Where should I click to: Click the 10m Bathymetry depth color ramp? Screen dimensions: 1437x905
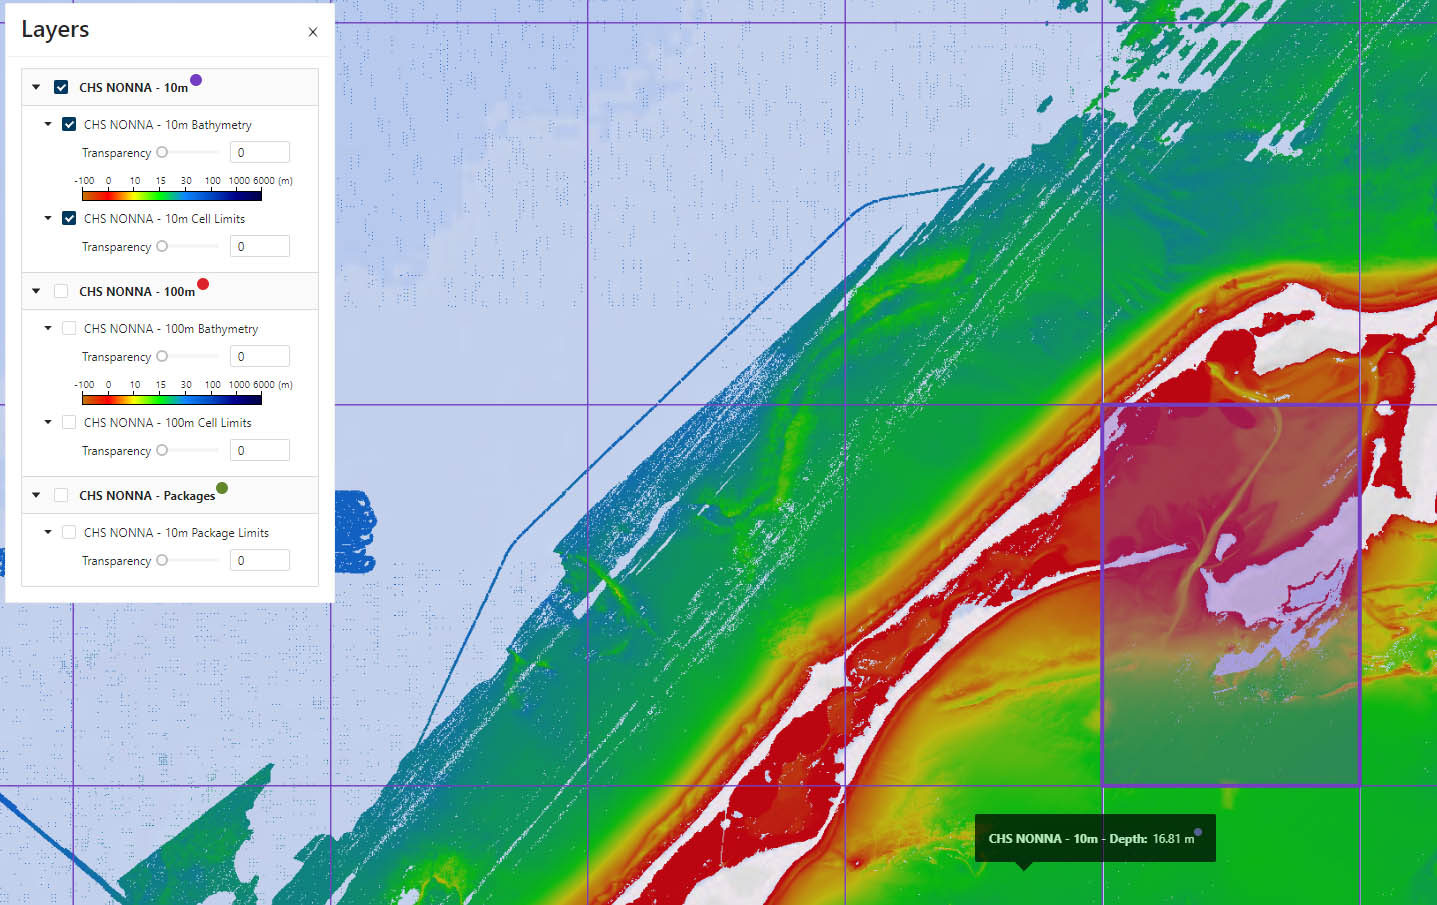click(172, 196)
